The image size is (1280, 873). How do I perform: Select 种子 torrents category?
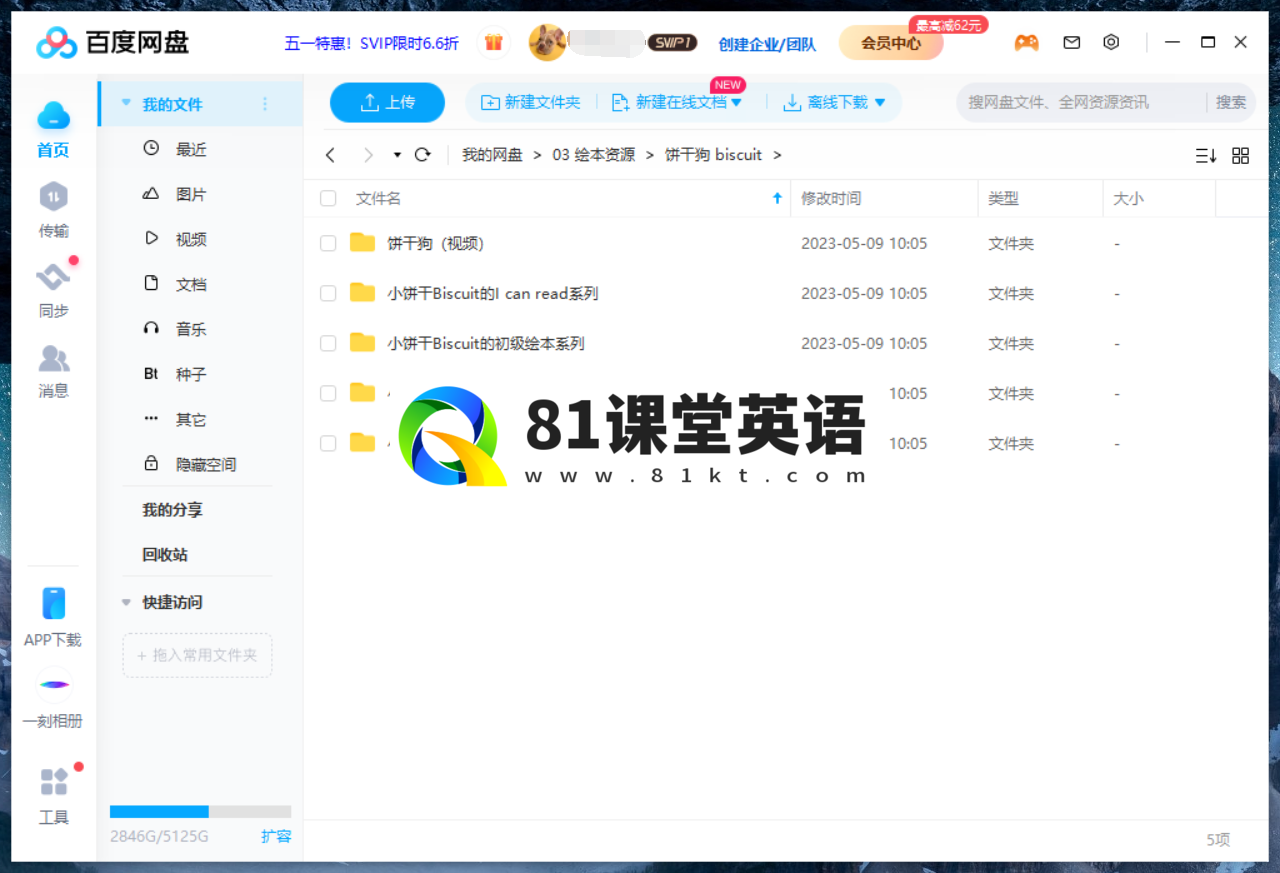pos(191,374)
